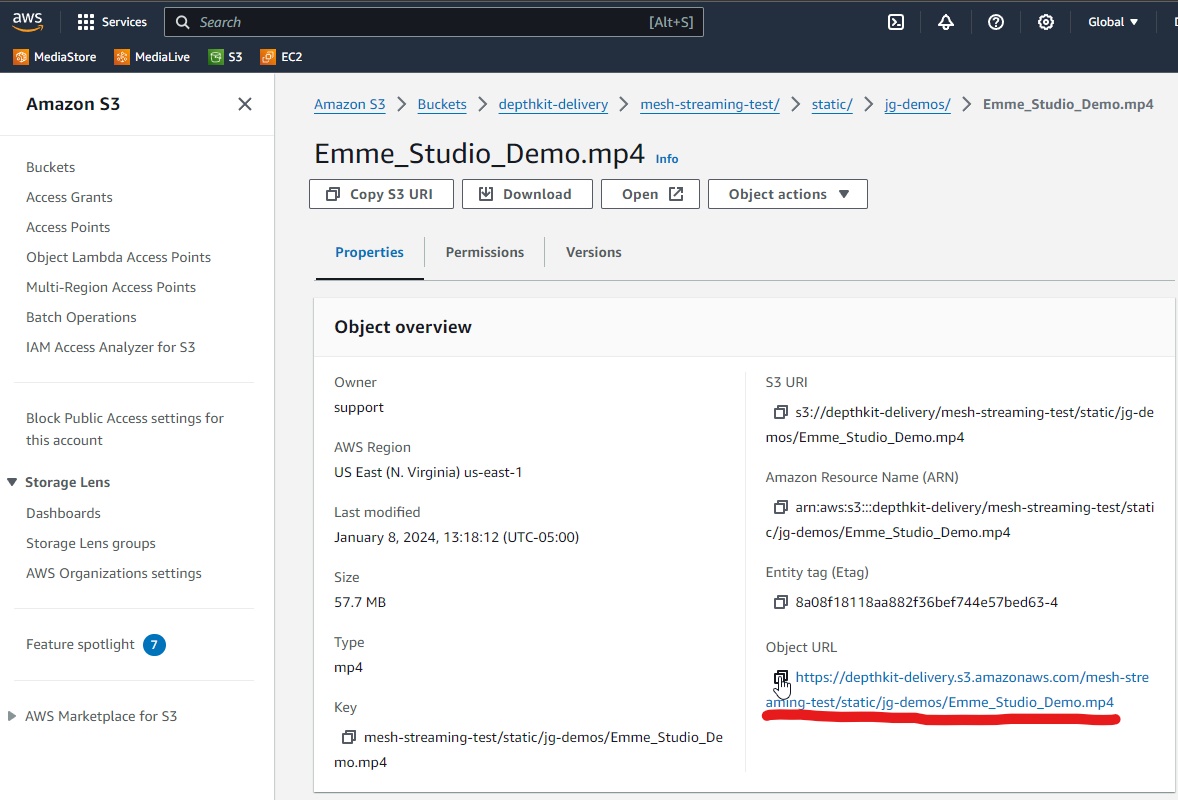This screenshot has height=800, width=1178.
Task: Open the notifications bell
Action: [x=946, y=22]
